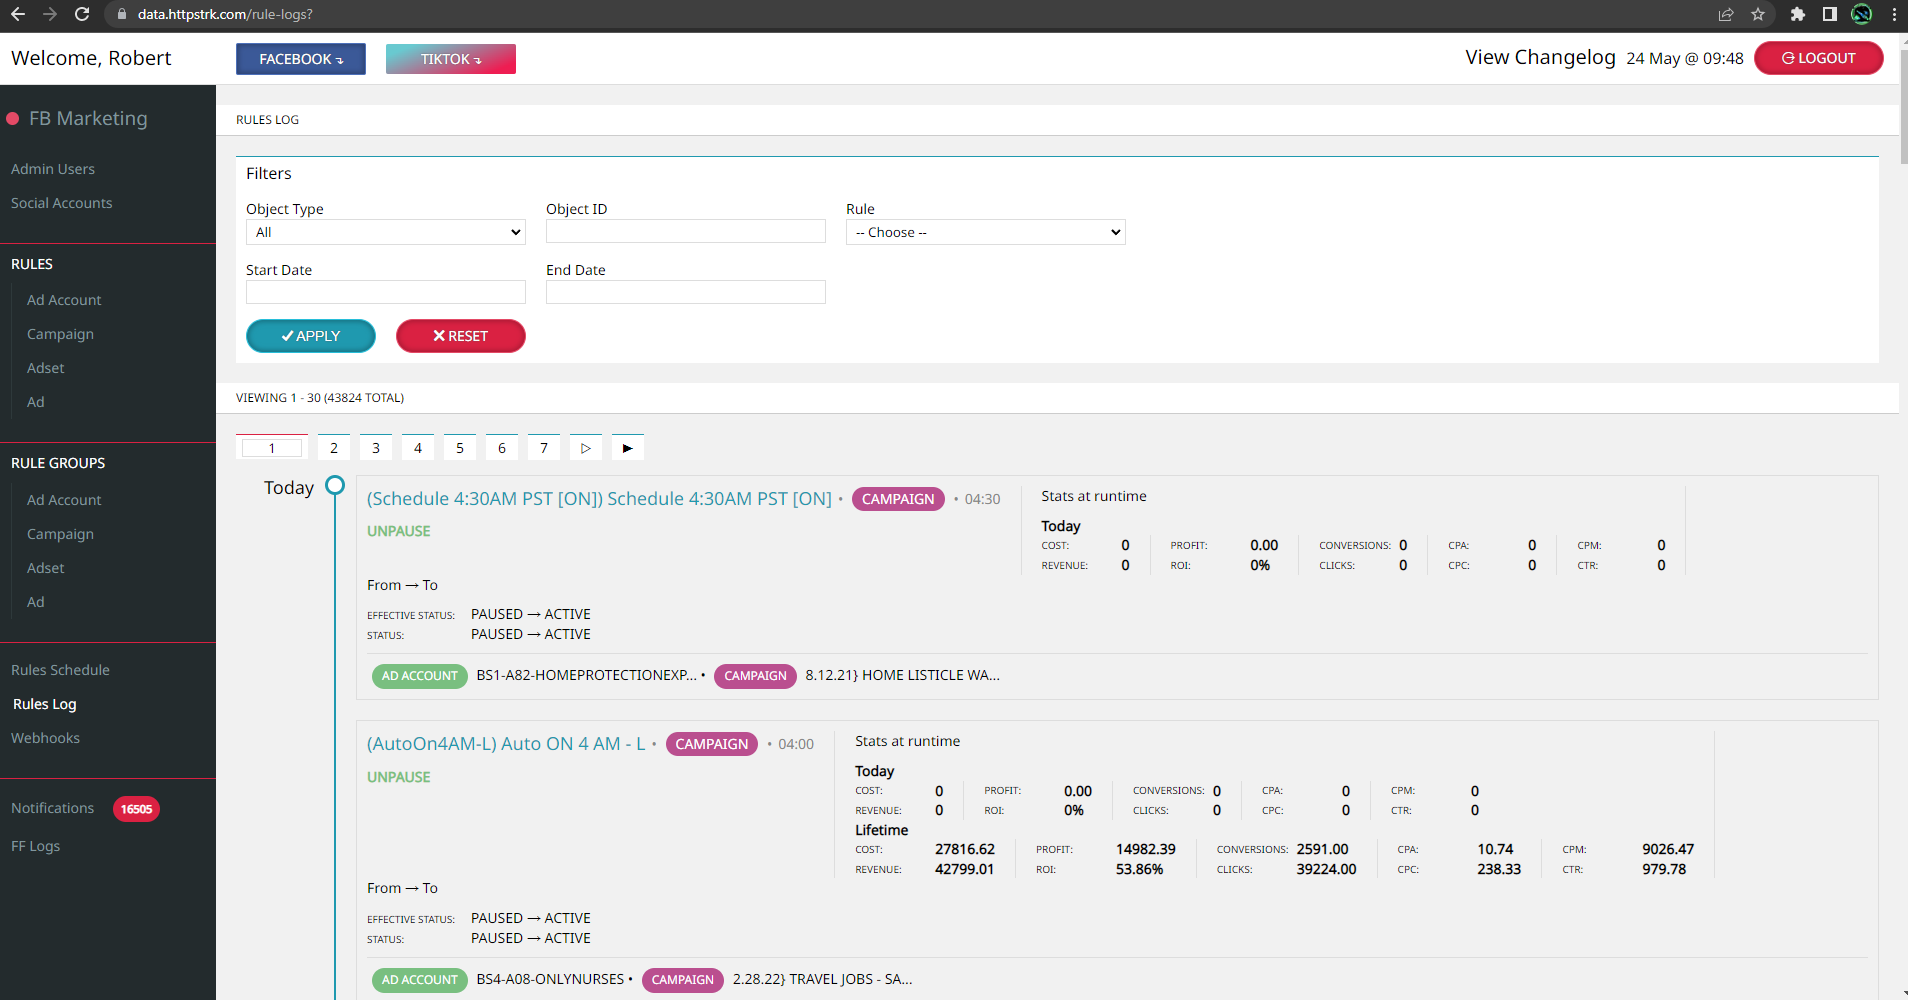The height and width of the screenshot is (1000, 1908).
Task: Expand the Rule Choose dropdown
Action: [985, 232]
